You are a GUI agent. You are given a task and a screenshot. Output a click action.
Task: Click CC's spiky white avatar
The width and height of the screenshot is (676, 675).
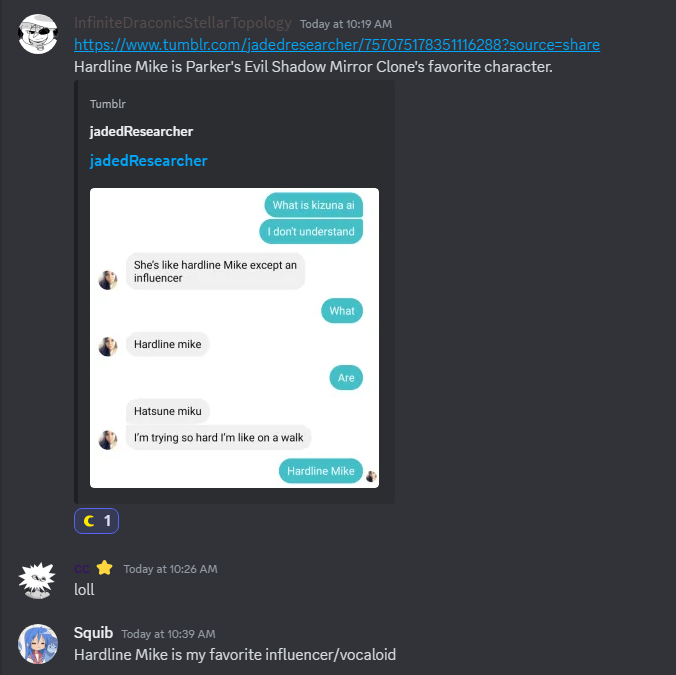coord(37,580)
